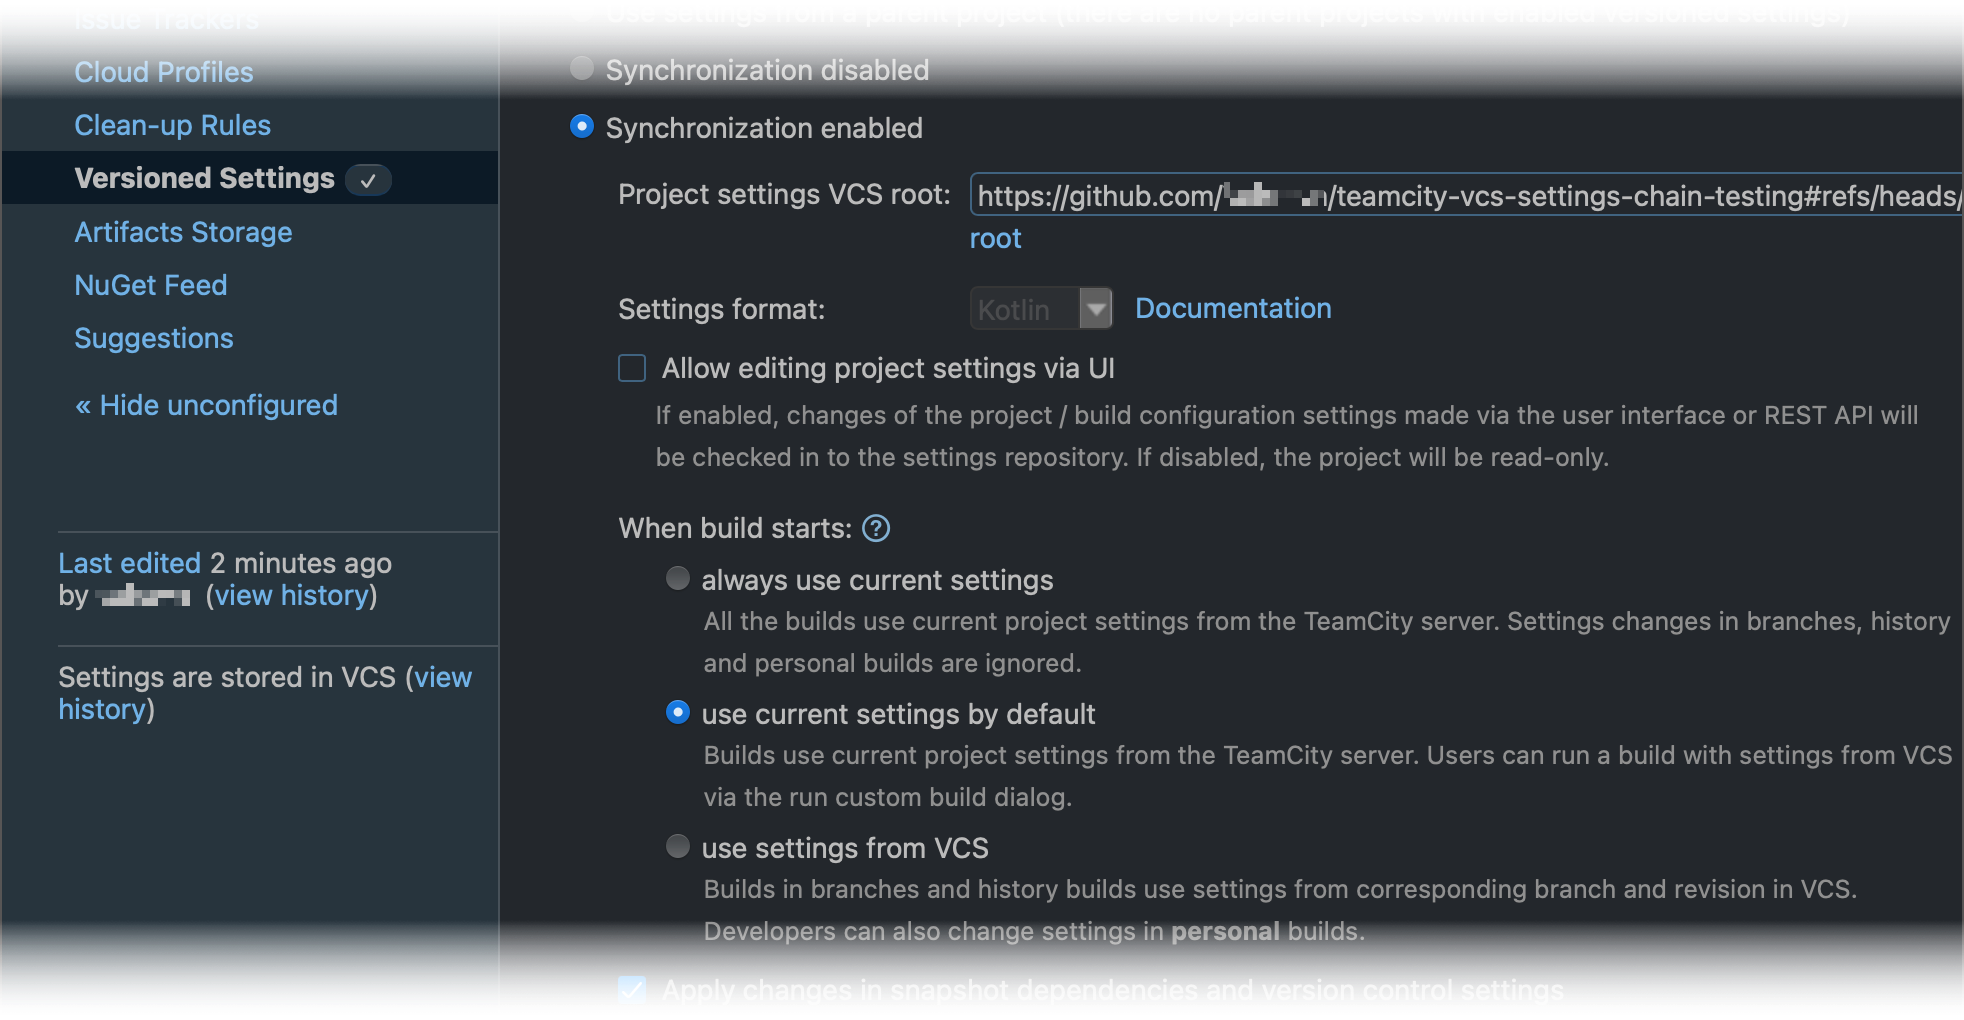Click view history next to Last edited
This screenshot has width=1964, height=1020.
pos(290,595)
